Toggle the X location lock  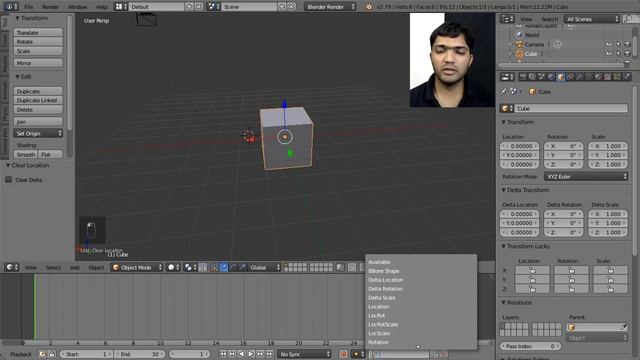pos(532,270)
